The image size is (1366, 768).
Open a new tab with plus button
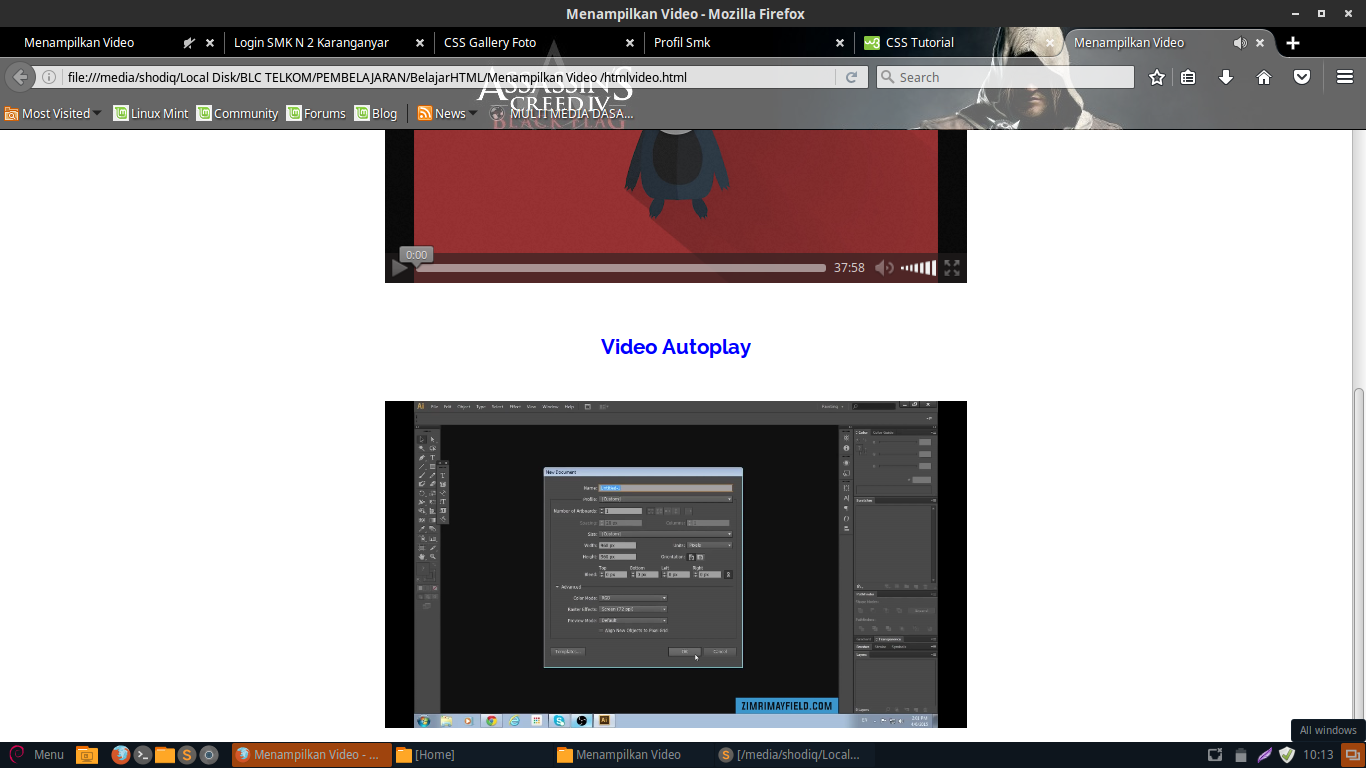tap(1293, 43)
